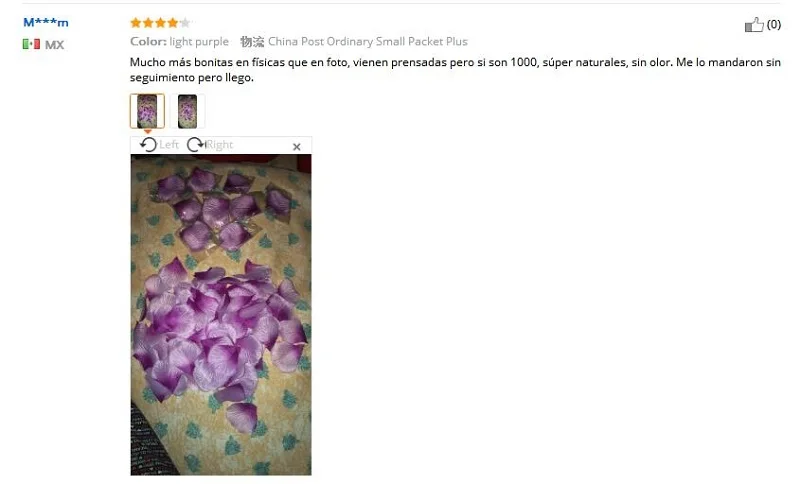Click the Mexico flag icon
This screenshot has width=800, height=484.
tap(31, 44)
